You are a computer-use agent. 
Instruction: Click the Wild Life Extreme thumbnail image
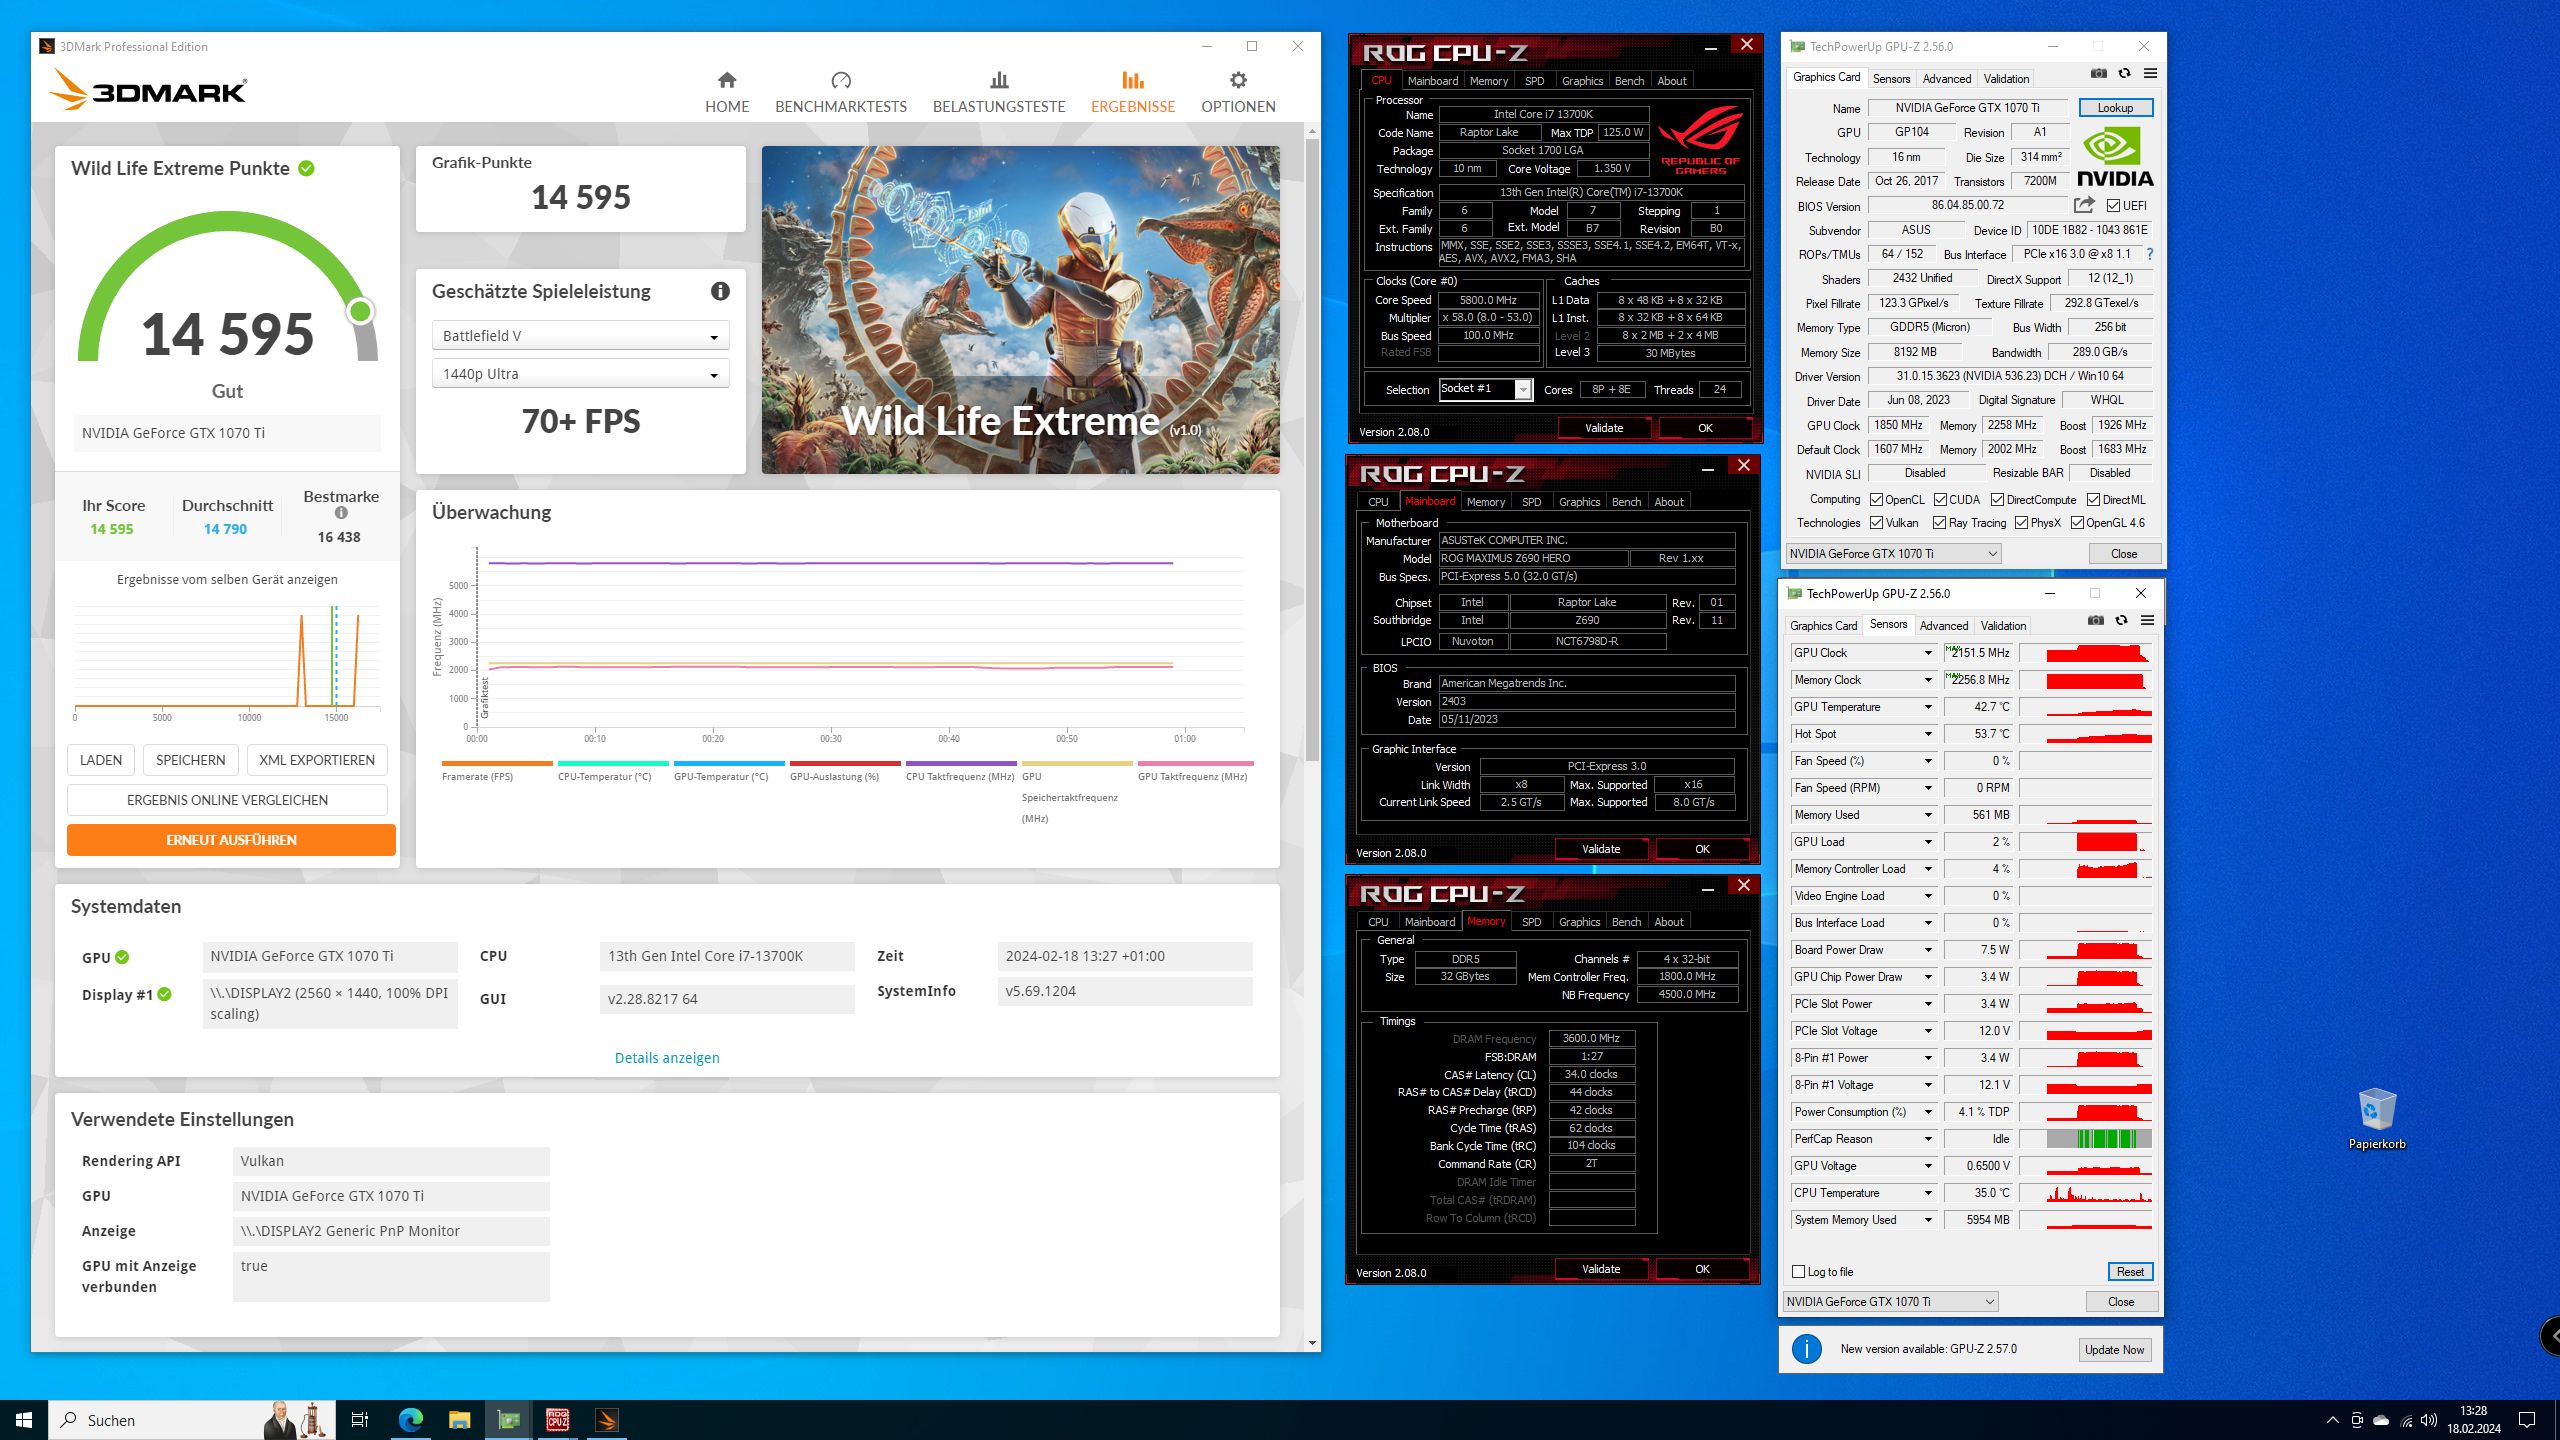[1020, 310]
